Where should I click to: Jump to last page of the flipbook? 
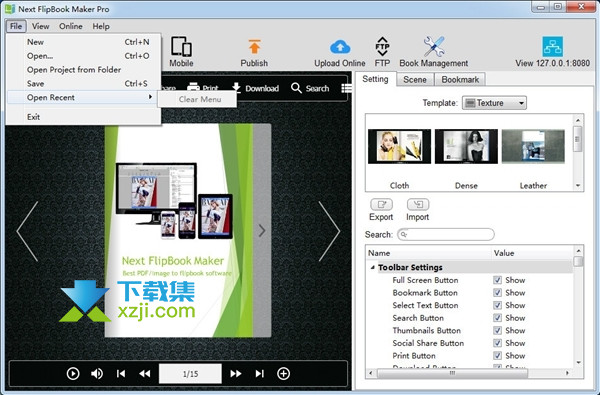click(x=259, y=374)
